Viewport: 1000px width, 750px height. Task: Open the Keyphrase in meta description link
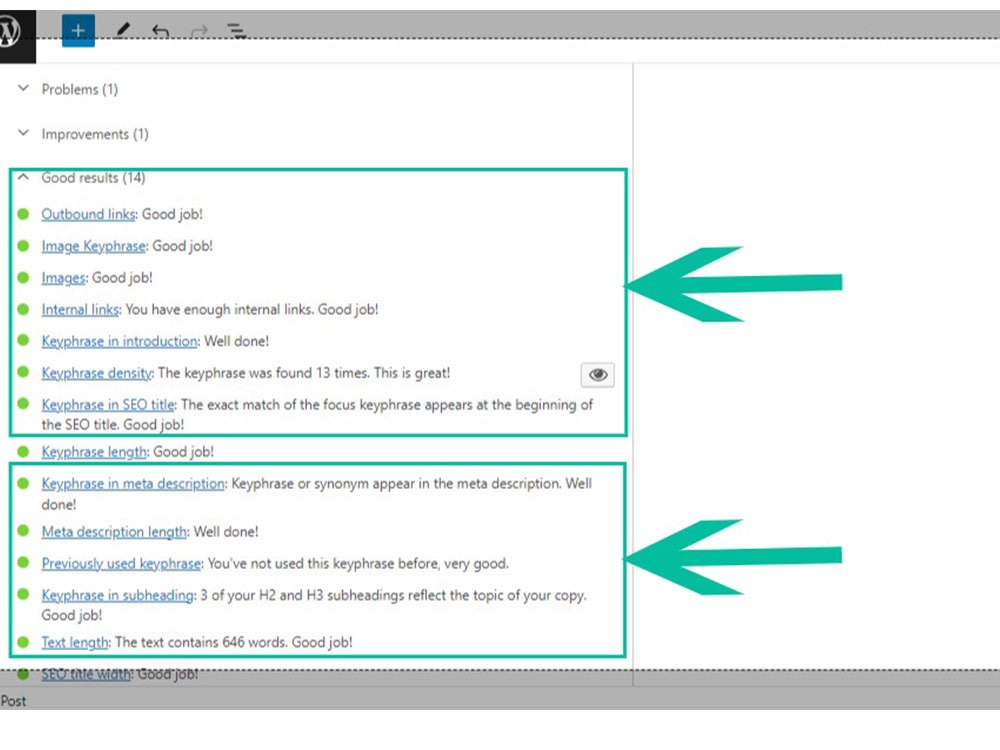click(133, 484)
